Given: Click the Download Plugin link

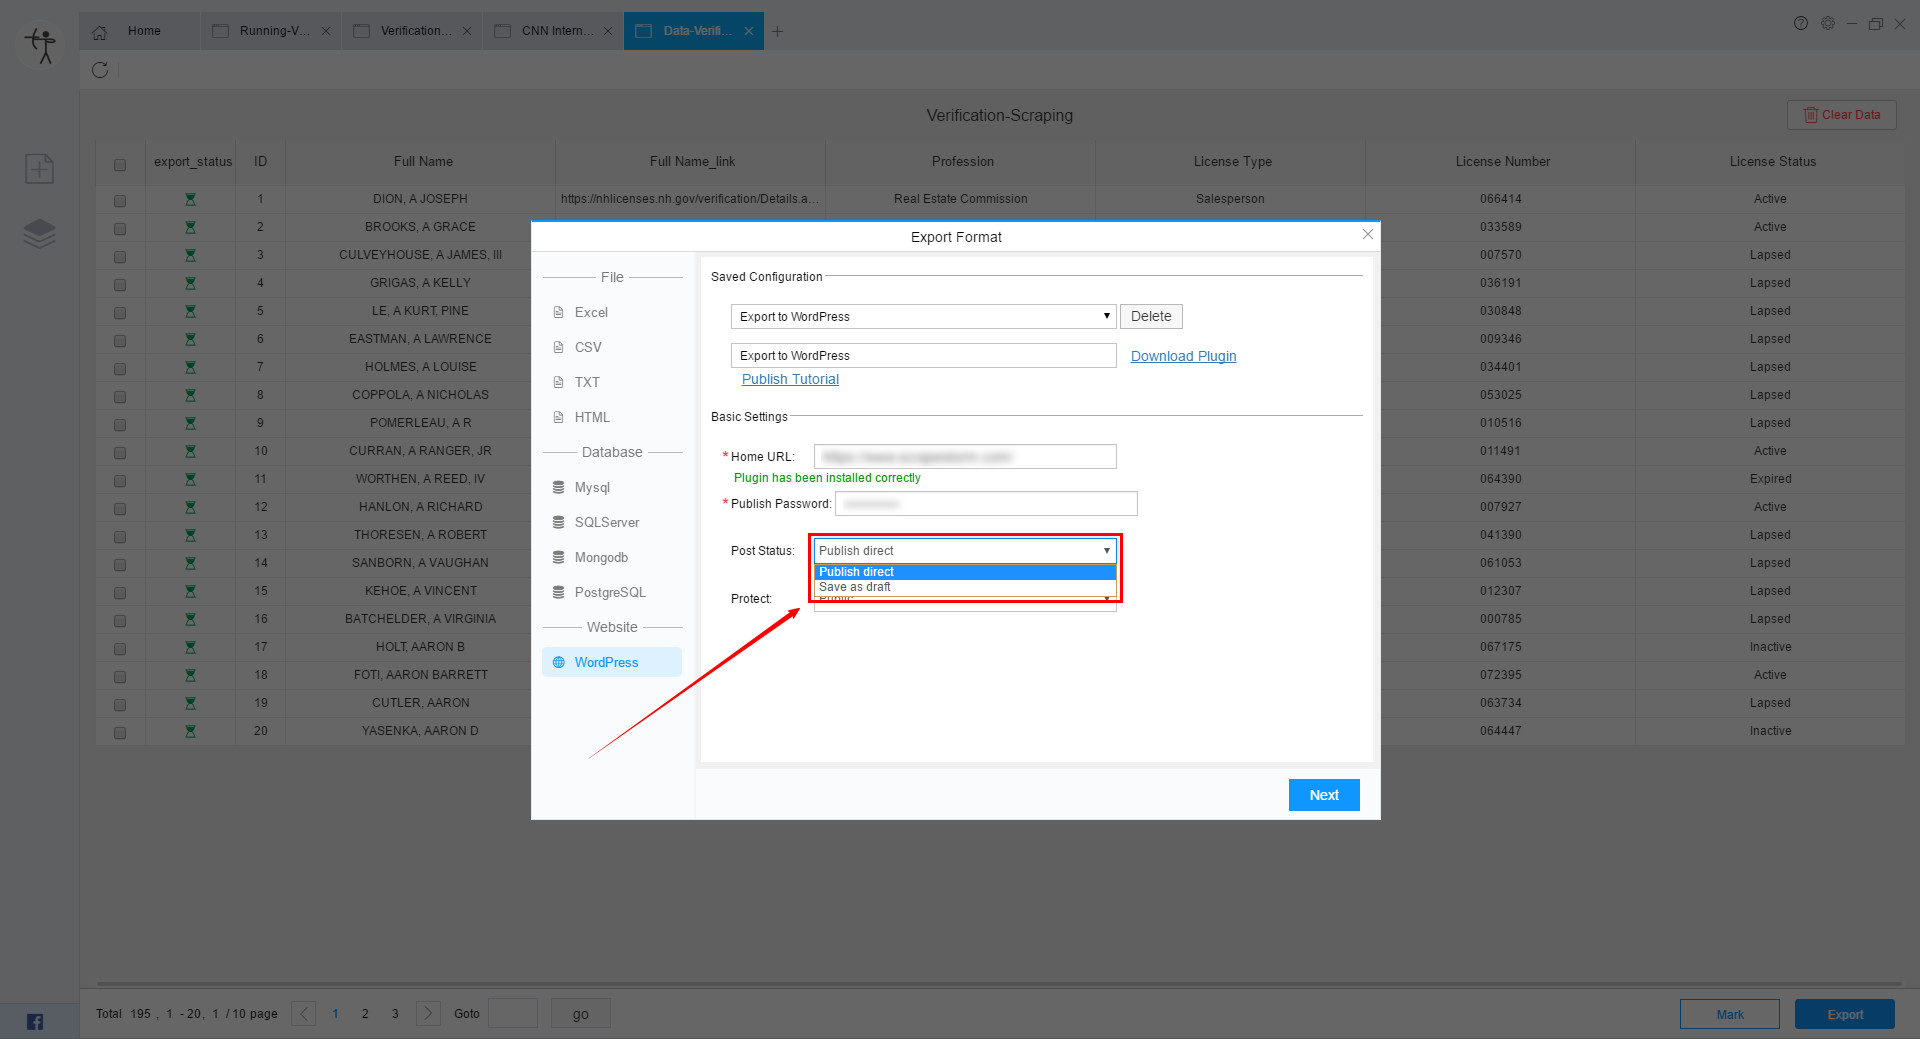Looking at the screenshot, I should (x=1183, y=356).
